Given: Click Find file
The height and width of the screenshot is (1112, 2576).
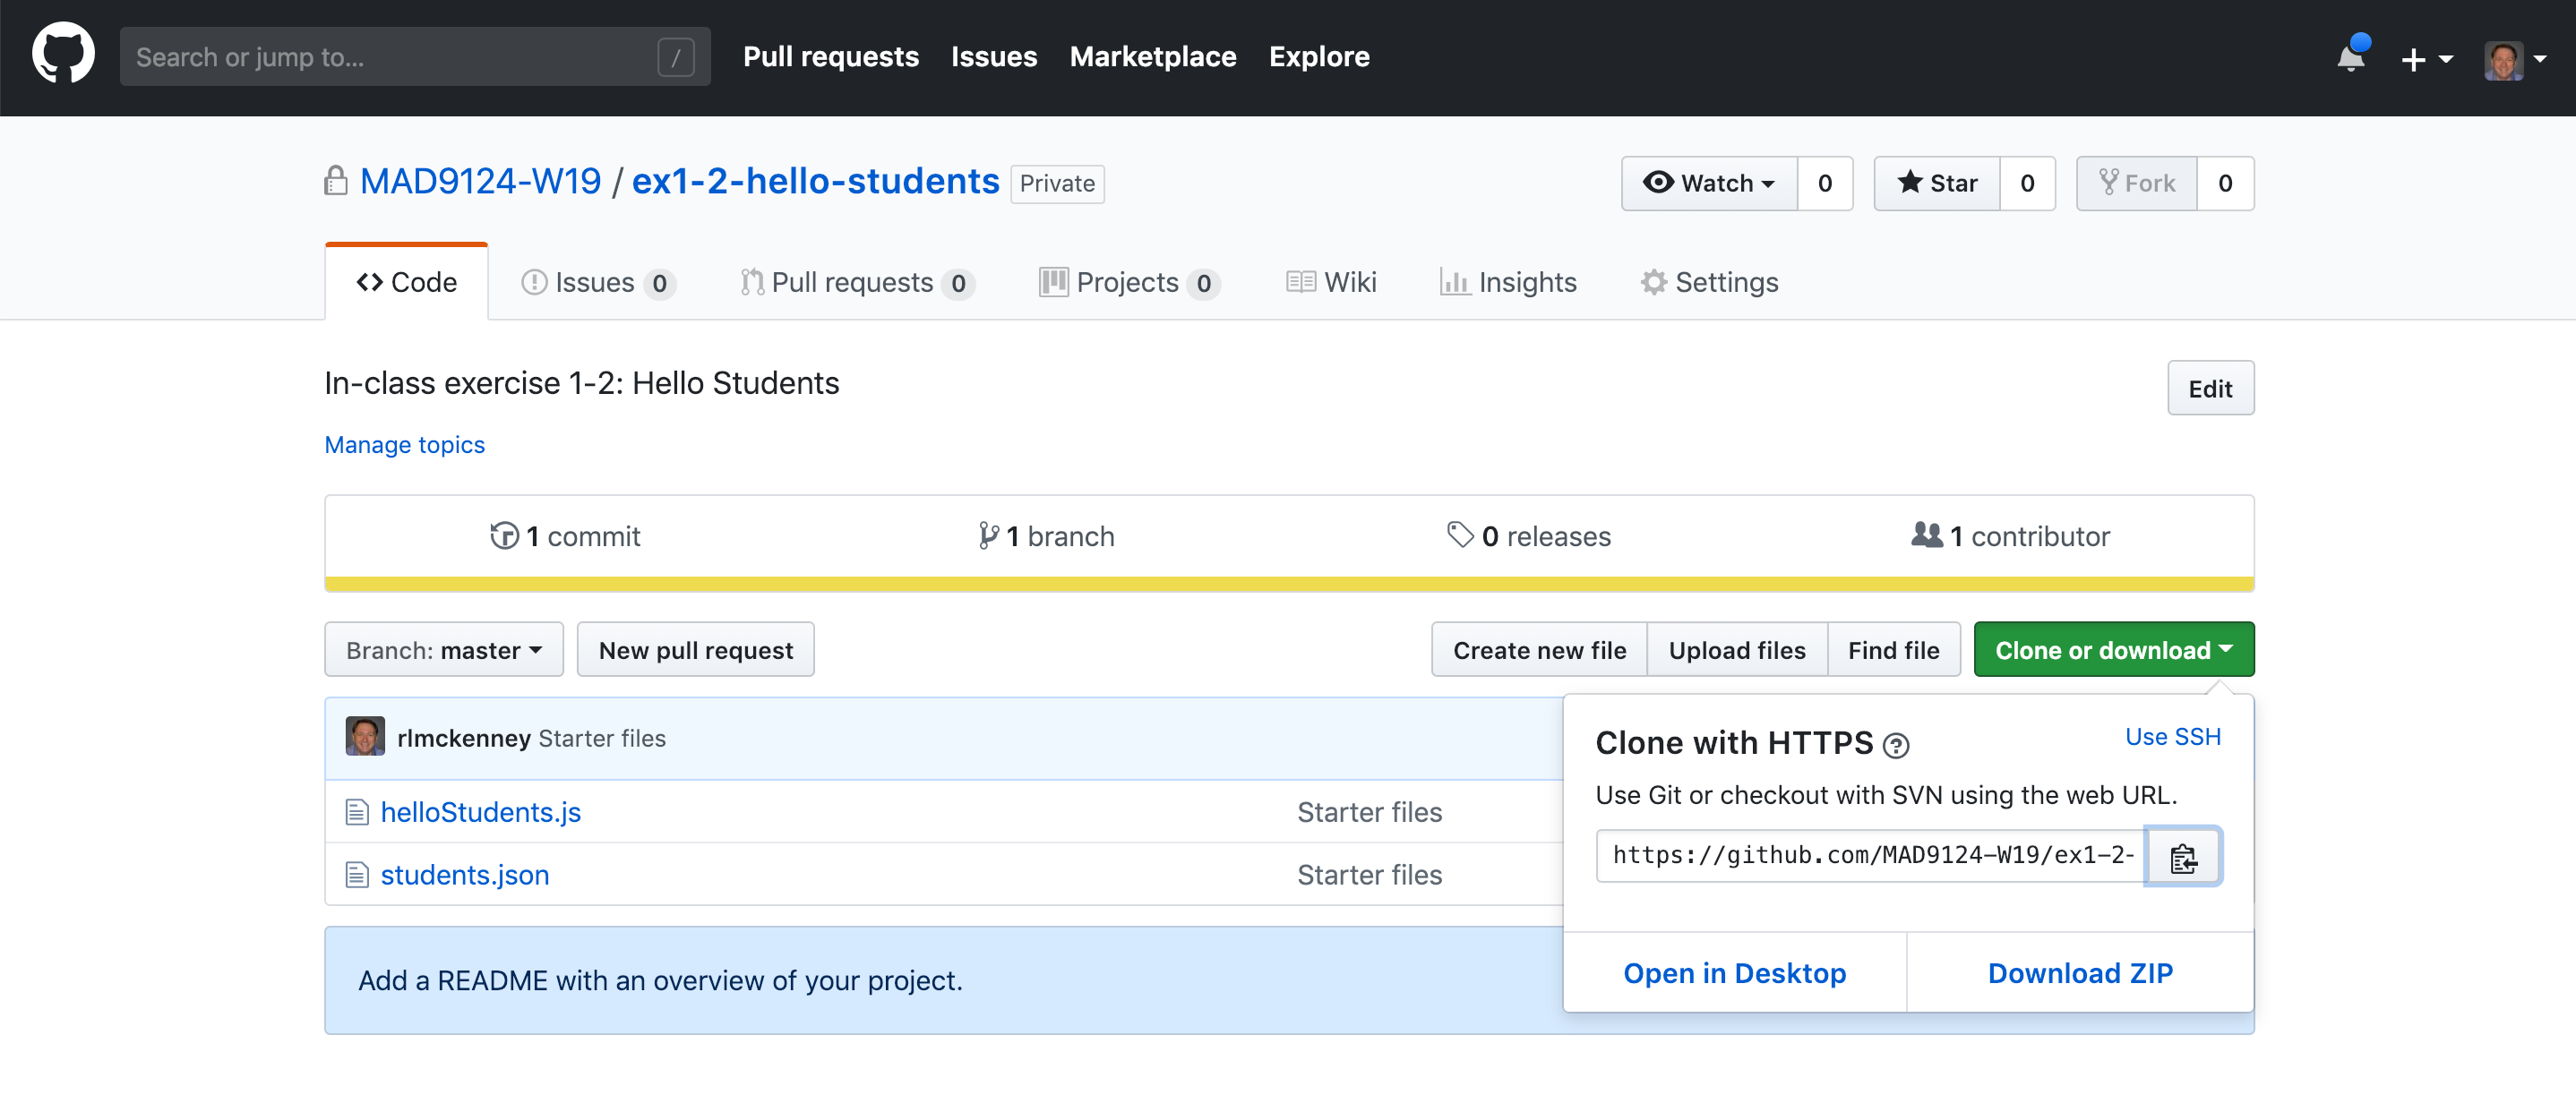Looking at the screenshot, I should [x=1893, y=649].
